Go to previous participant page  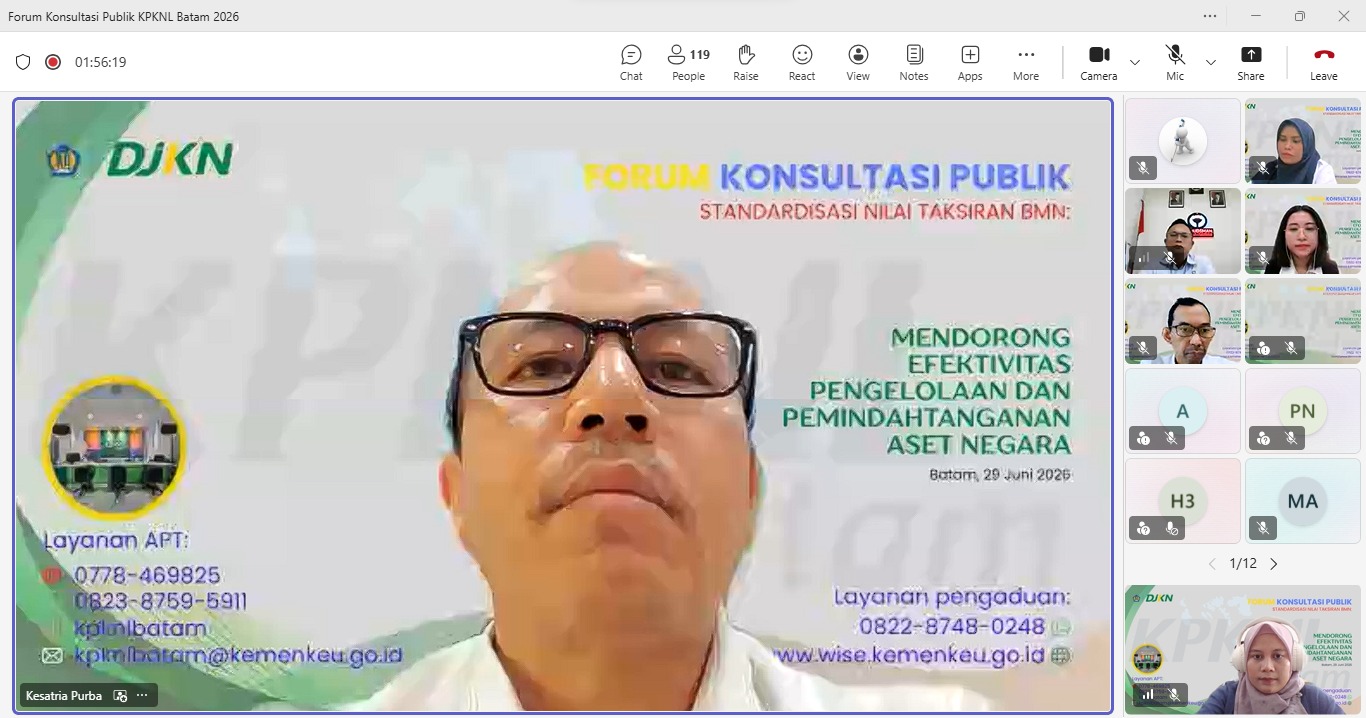click(x=1212, y=564)
